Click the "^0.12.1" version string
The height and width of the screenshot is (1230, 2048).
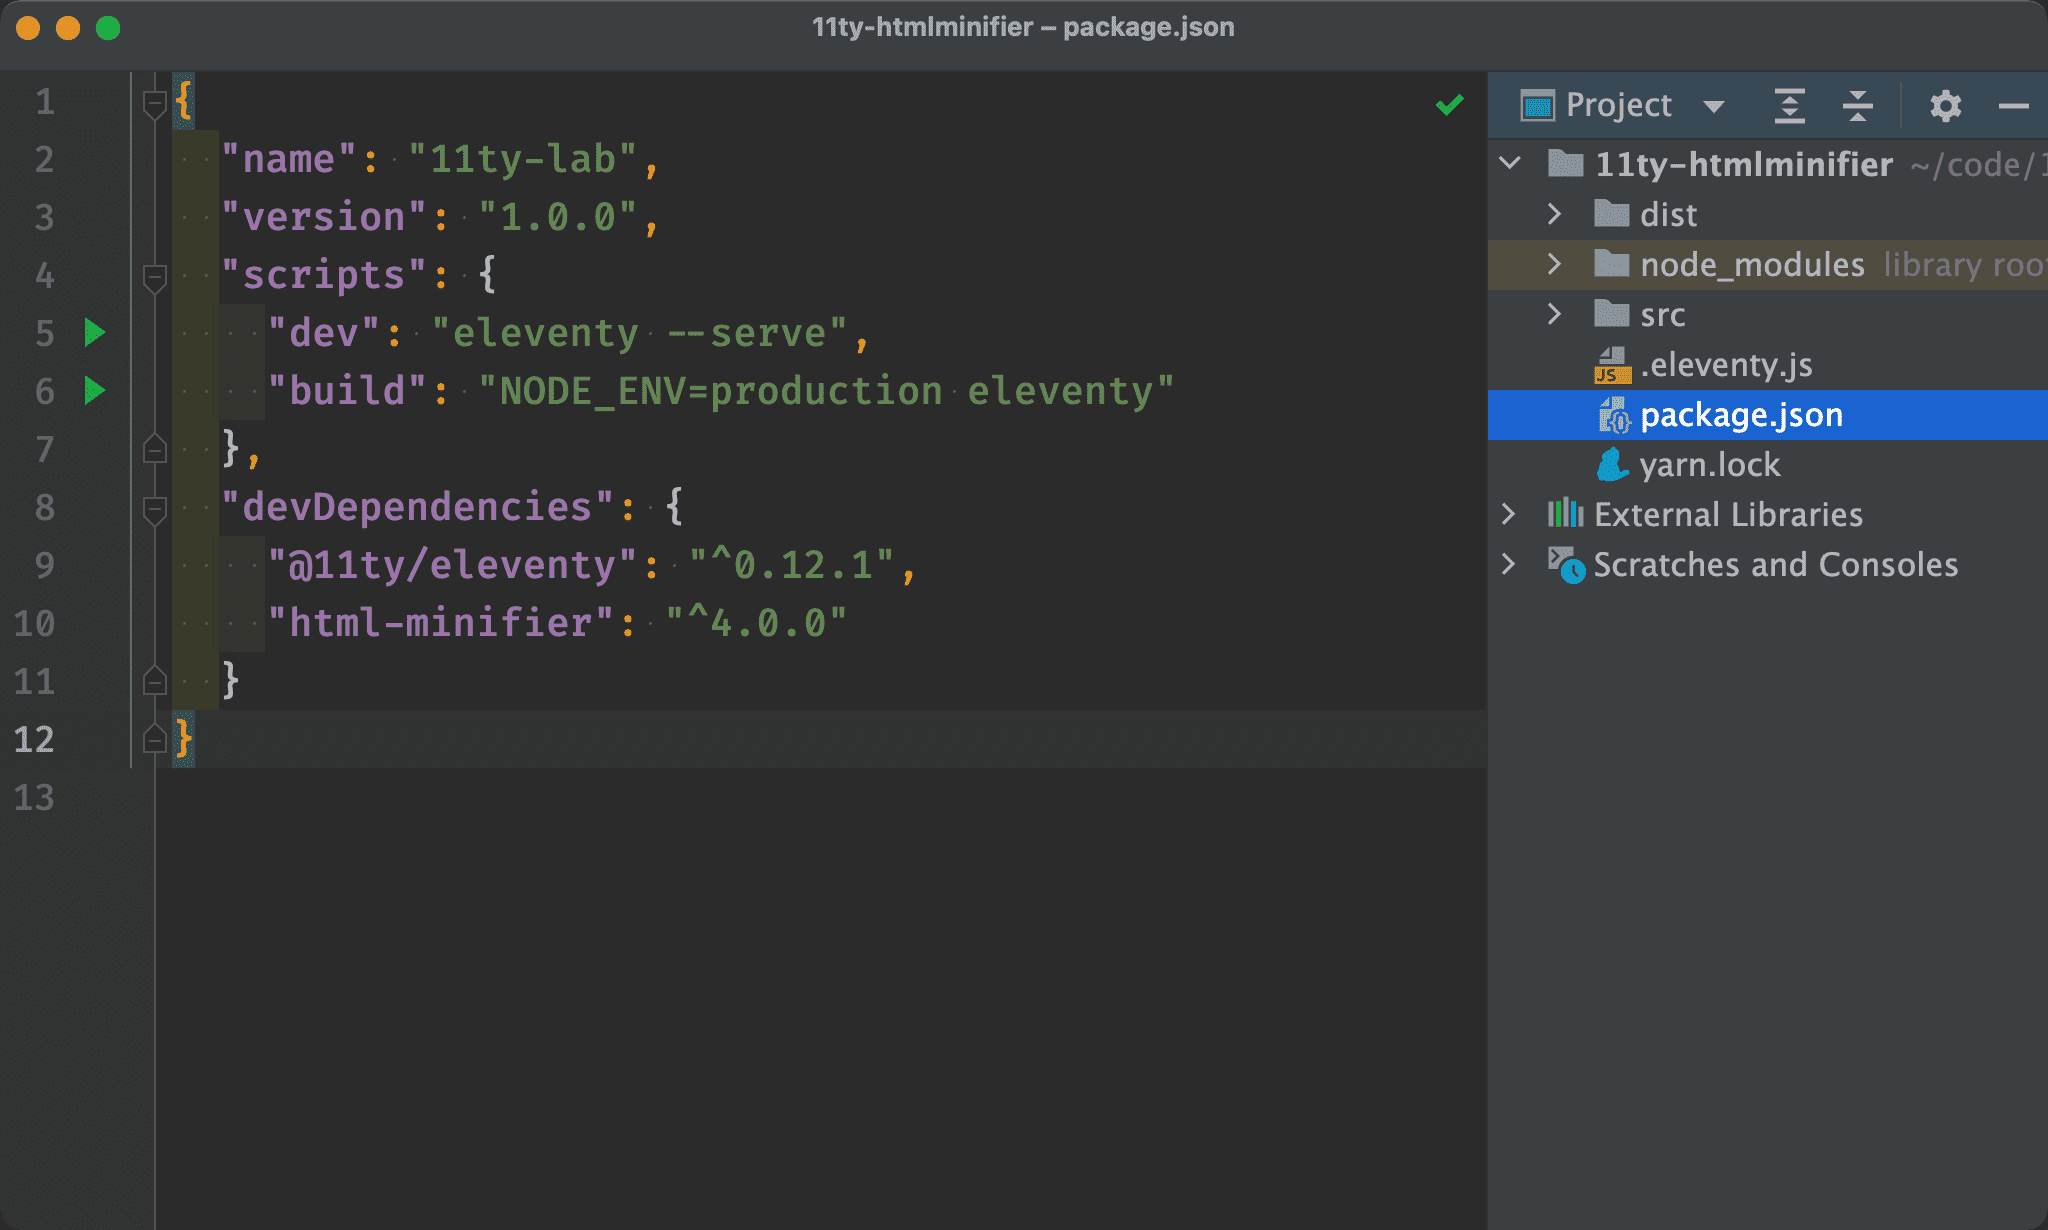click(791, 565)
